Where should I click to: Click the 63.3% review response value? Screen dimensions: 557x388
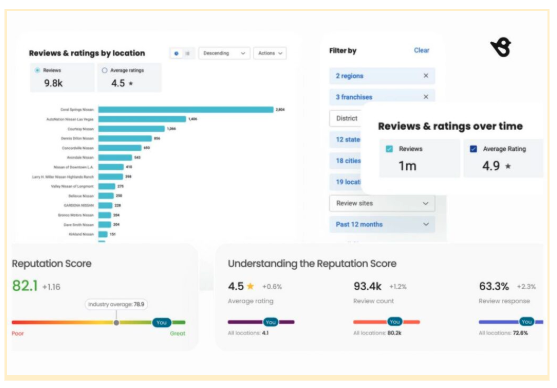tap(494, 286)
